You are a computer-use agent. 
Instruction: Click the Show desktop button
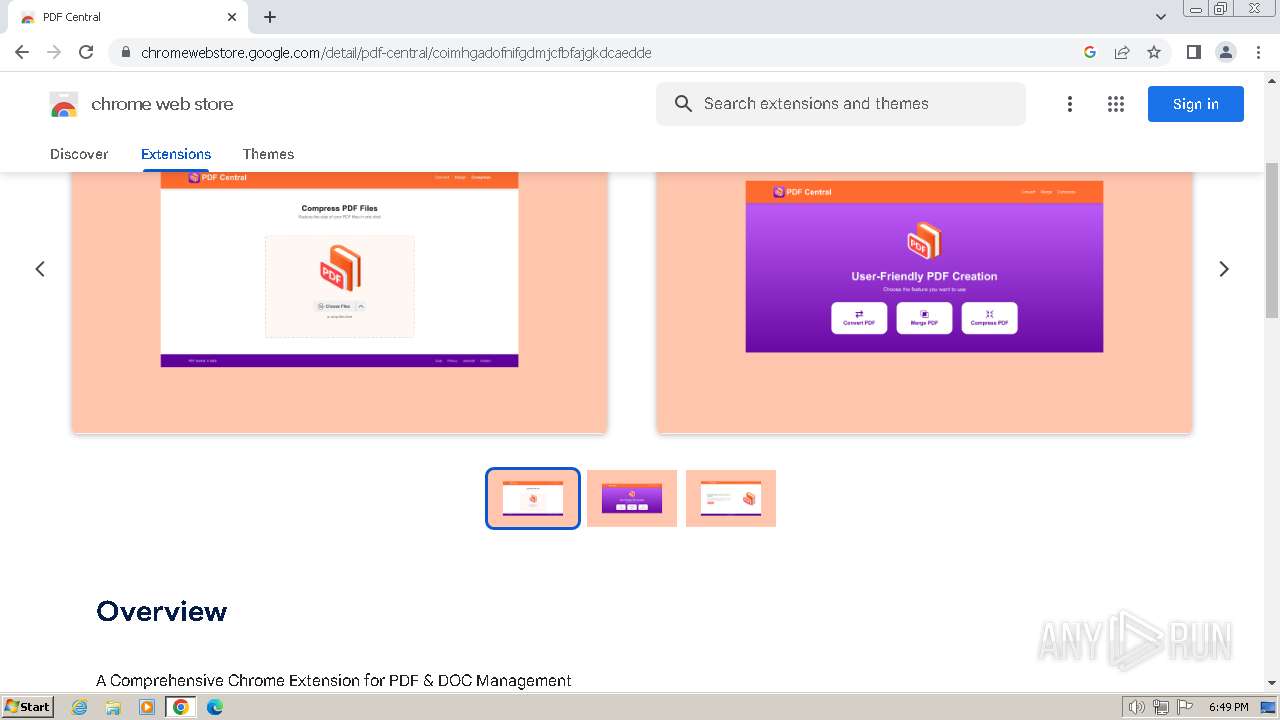coord(1268,707)
